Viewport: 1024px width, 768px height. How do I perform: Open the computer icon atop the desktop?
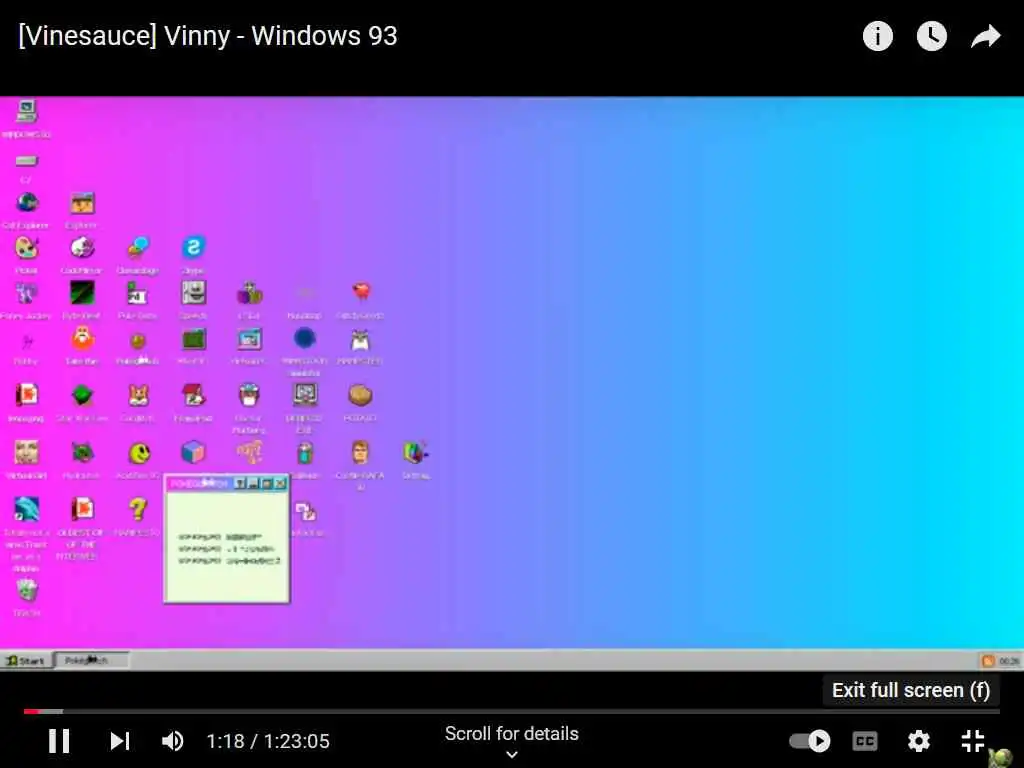coord(26,111)
